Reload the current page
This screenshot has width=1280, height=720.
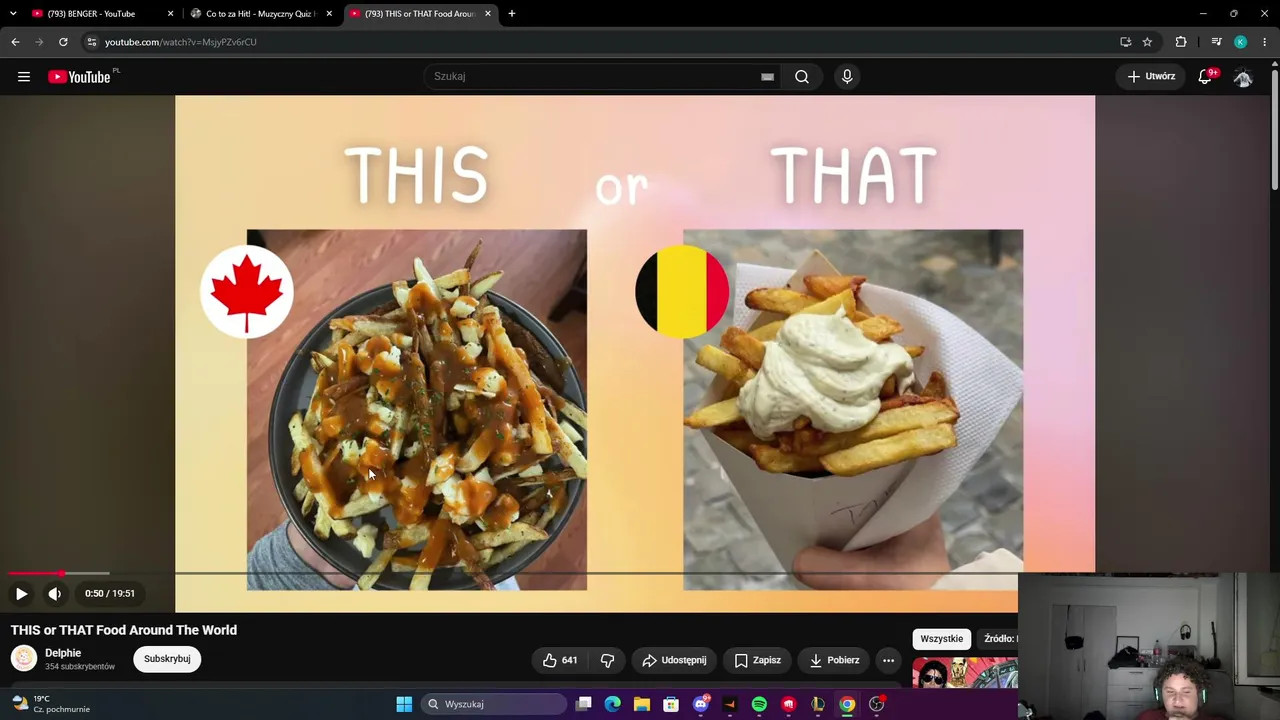(63, 42)
